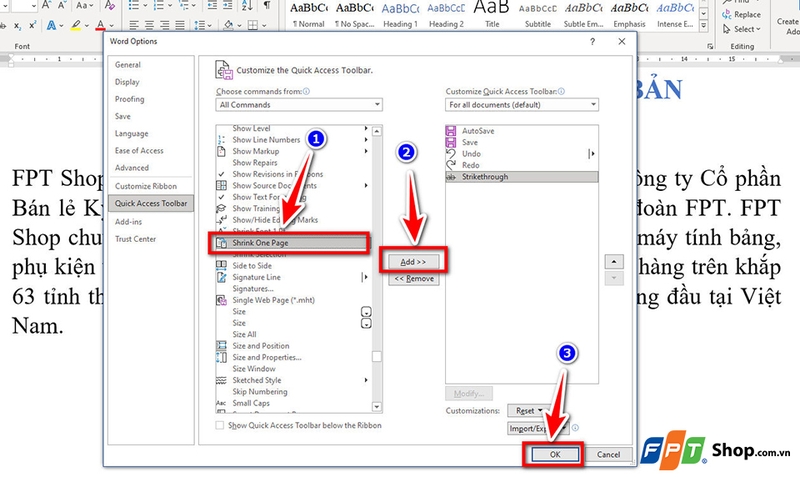Click the Decrease Indent icon
The height and width of the screenshot is (477, 800).
click(212, 5)
